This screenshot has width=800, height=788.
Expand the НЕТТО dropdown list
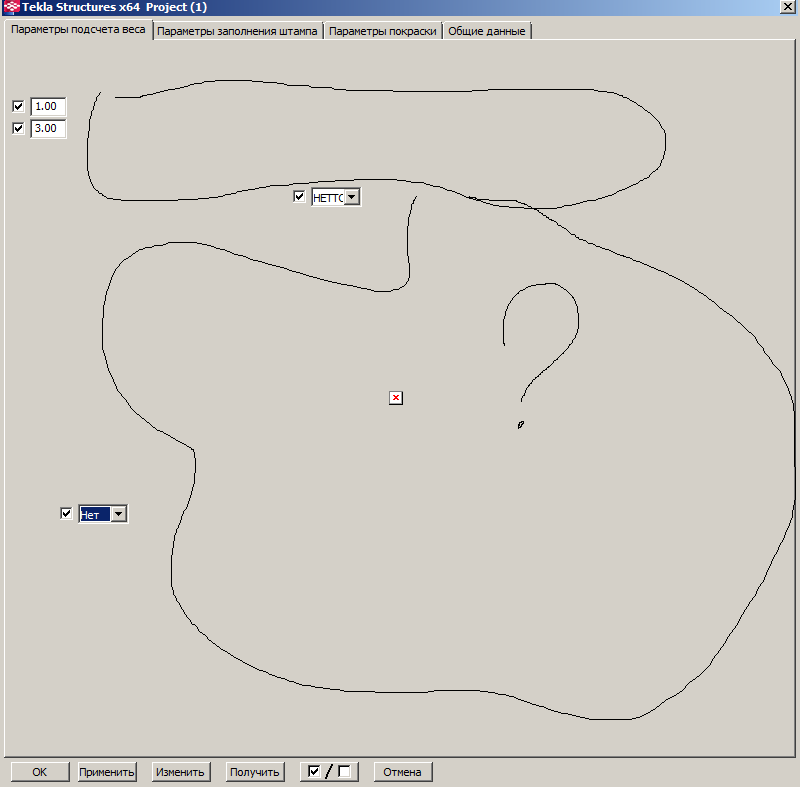[351, 198]
